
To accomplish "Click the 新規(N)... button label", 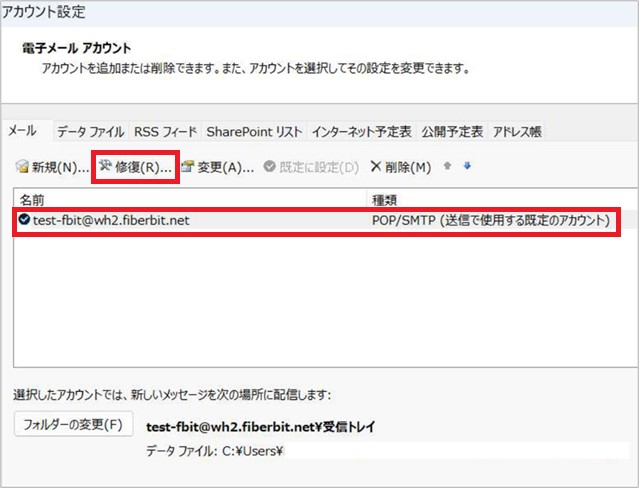I will 60,167.
